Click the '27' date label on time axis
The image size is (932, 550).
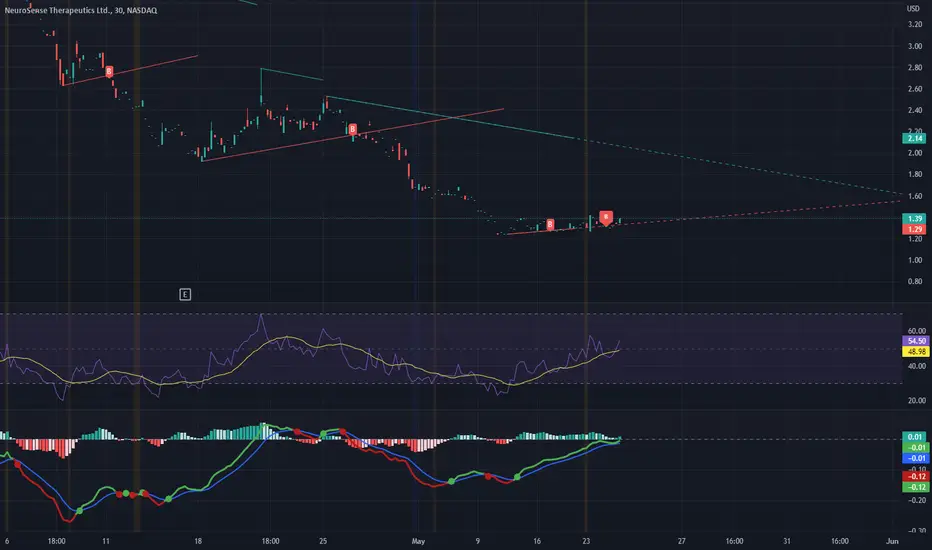681,541
